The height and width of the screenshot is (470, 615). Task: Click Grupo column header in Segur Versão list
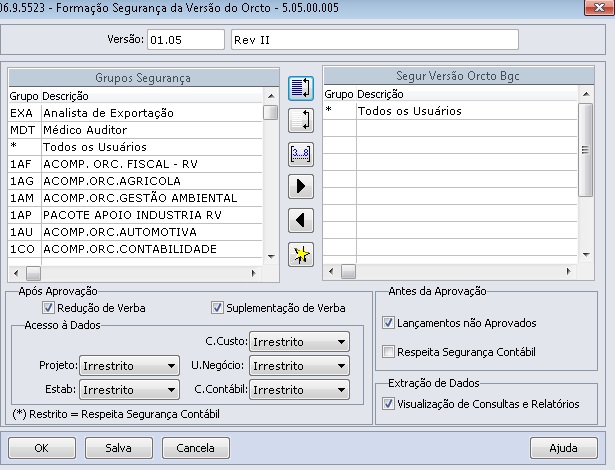(x=339, y=94)
